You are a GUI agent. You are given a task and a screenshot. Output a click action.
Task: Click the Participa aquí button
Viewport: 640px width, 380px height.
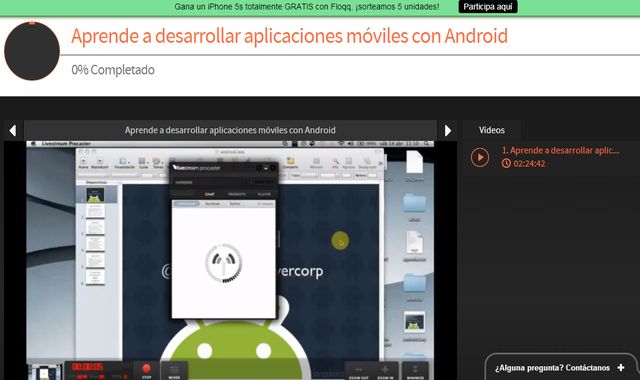point(488,7)
